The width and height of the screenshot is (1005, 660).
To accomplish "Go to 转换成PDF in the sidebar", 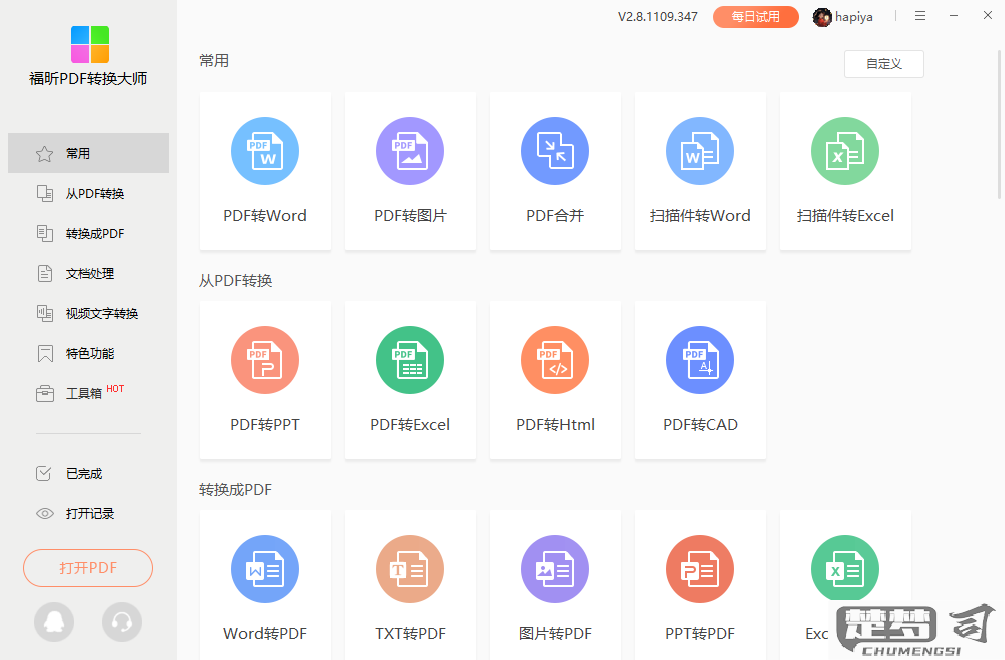I will (88, 233).
